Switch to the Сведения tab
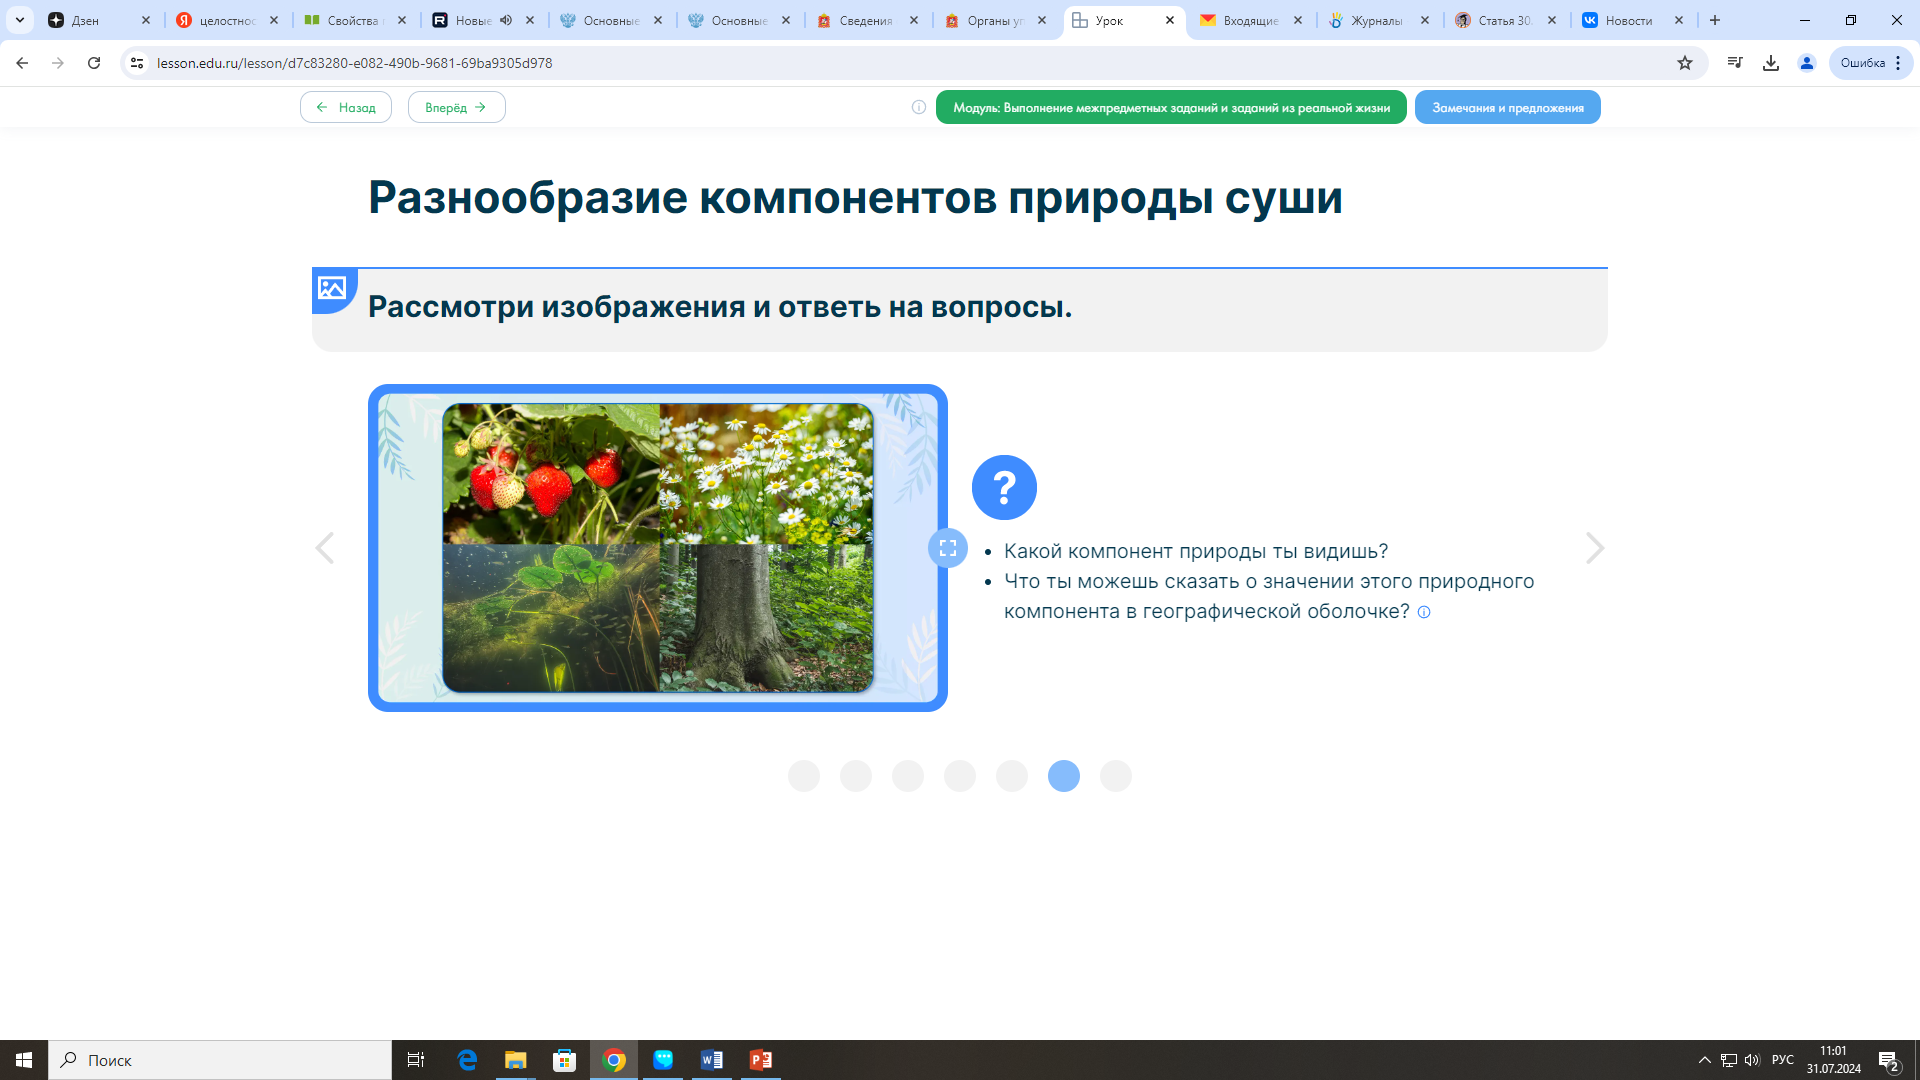This screenshot has width=1920, height=1080. 866,20
